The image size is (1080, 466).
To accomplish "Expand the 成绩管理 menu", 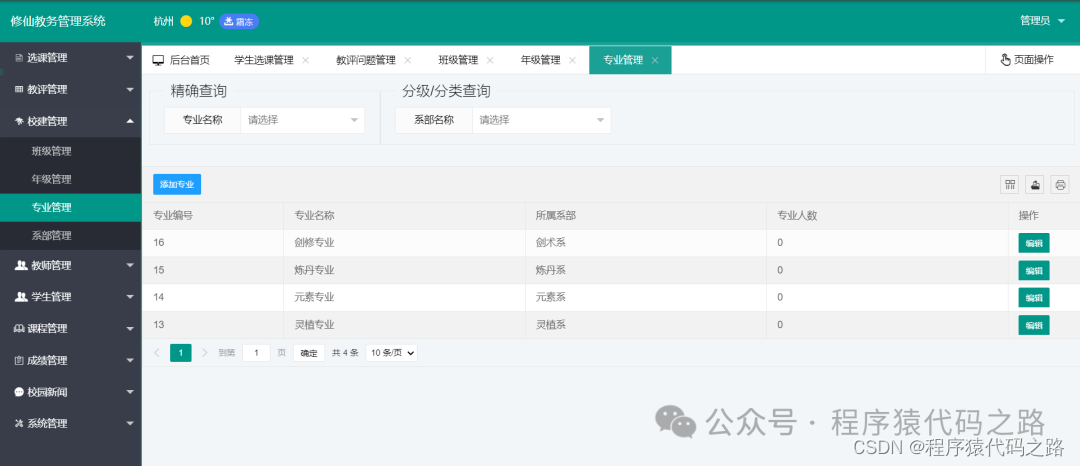I will (x=130, y=361).
